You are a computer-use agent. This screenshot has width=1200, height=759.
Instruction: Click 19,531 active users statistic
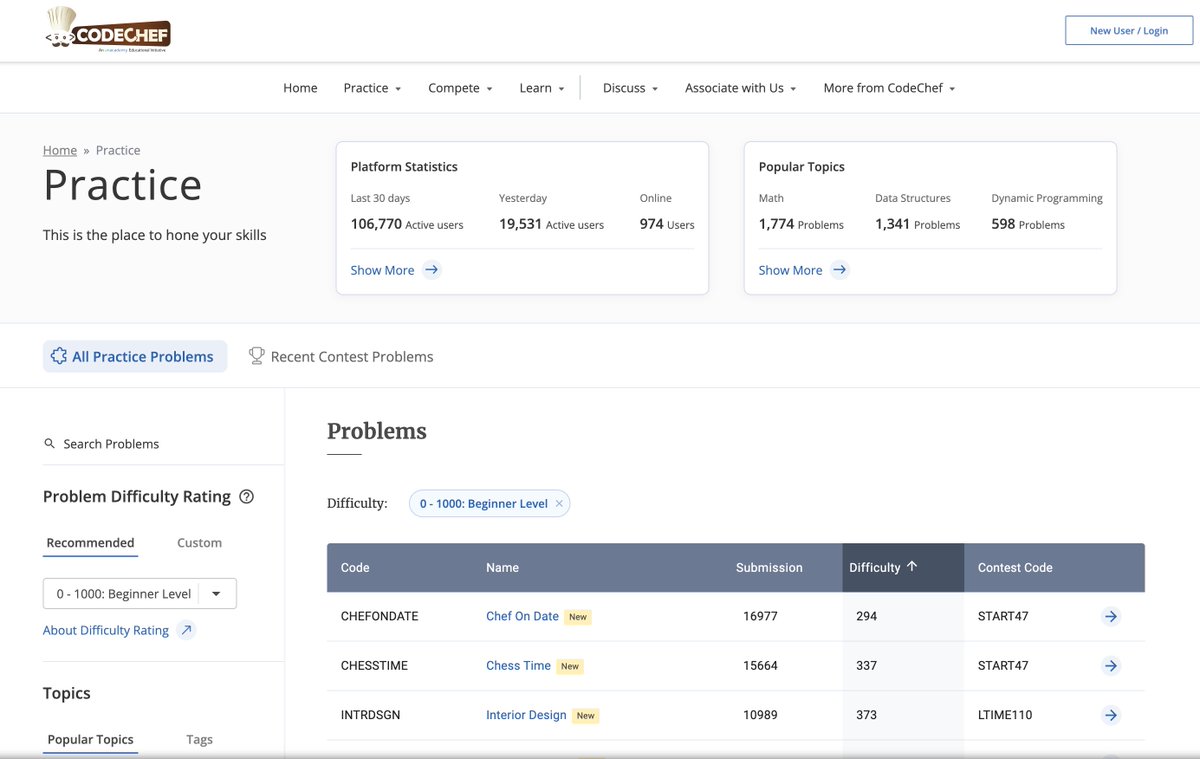click(551, 224)
